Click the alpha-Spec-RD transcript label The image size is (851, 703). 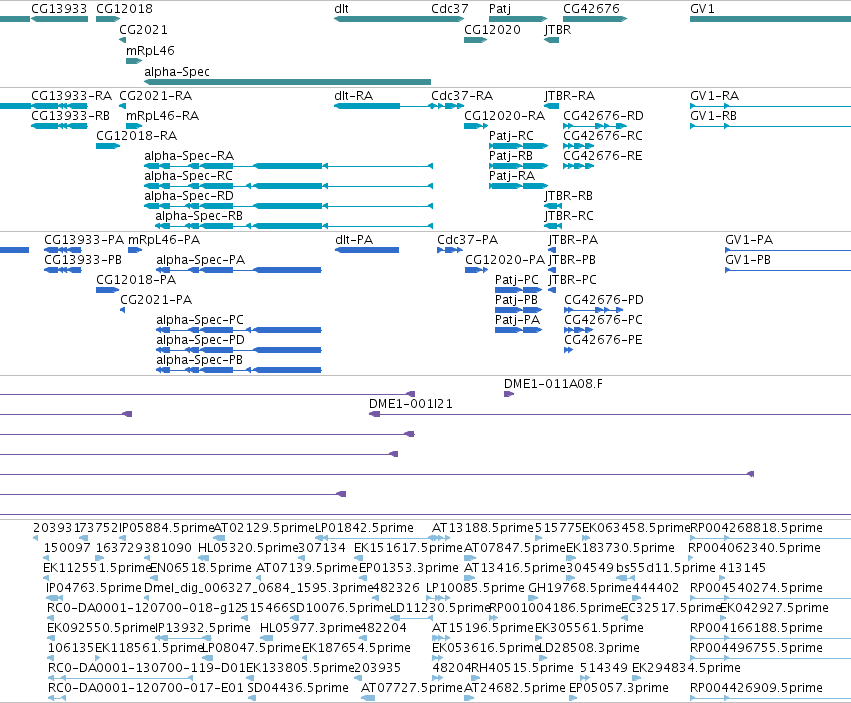[x=189, y=196]
